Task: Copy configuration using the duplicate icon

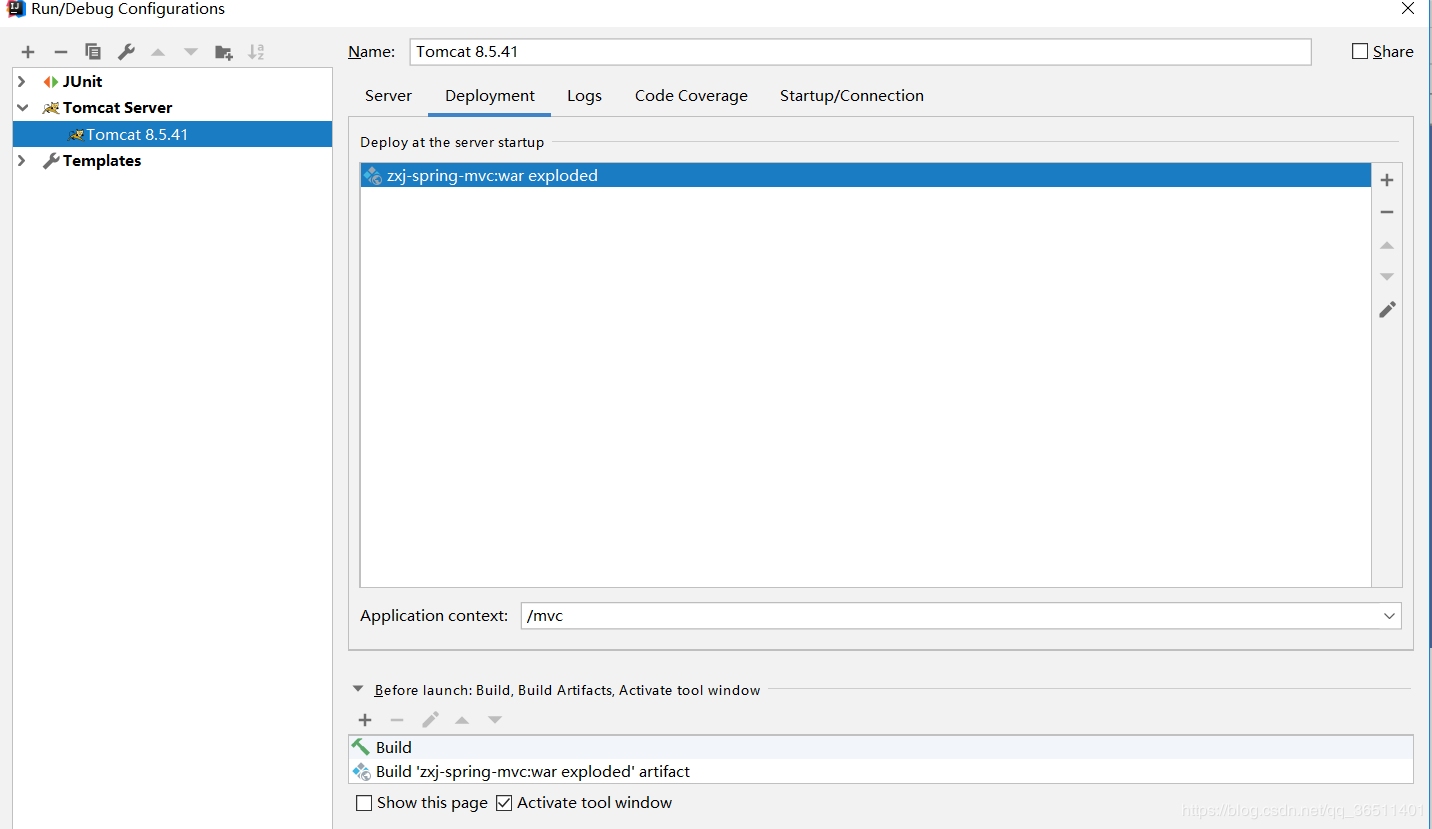Action: pos(93,52)
